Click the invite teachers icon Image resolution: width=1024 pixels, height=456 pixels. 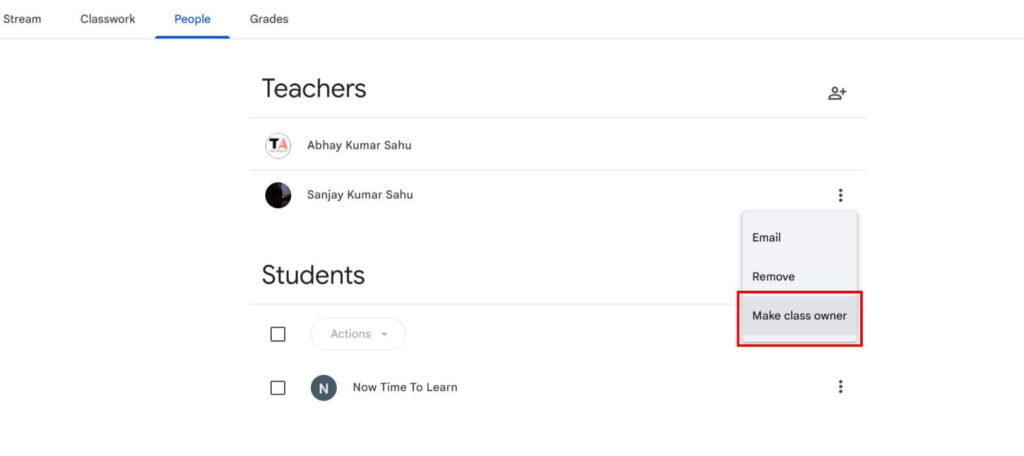(x=837, y=93)
